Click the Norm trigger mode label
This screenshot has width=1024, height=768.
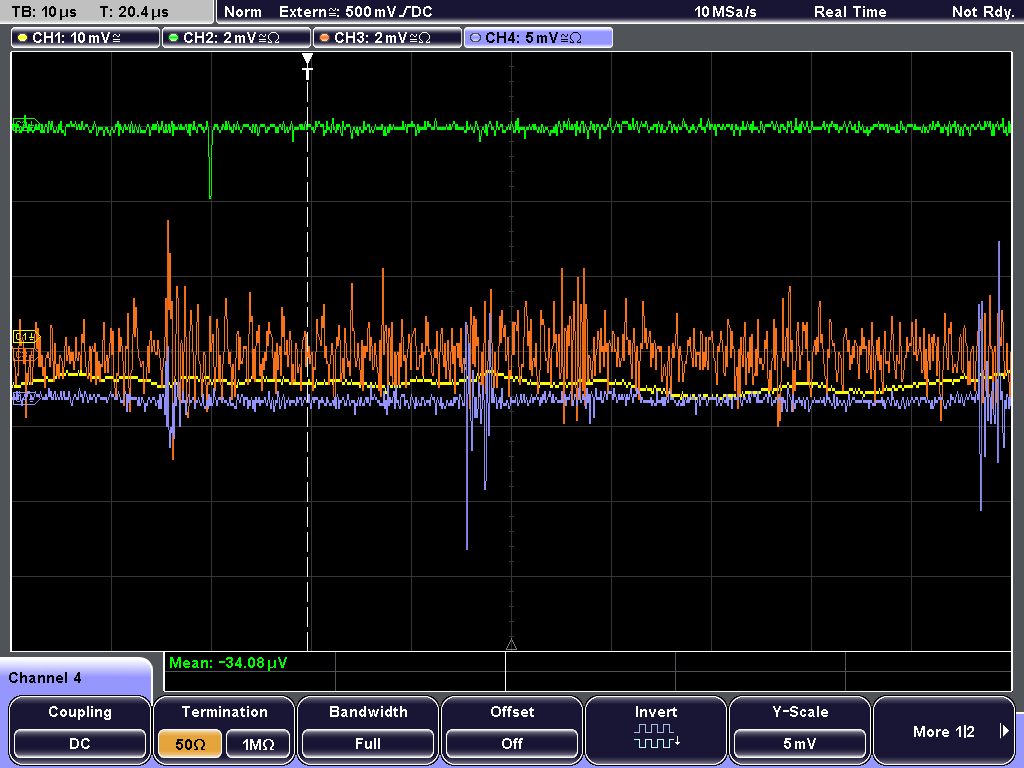(242, 12)
